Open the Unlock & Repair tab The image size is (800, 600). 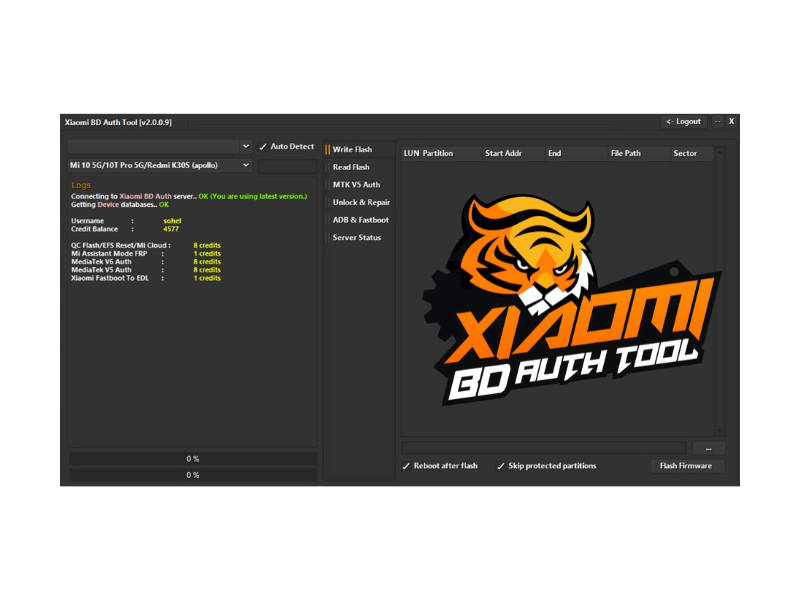359,203
